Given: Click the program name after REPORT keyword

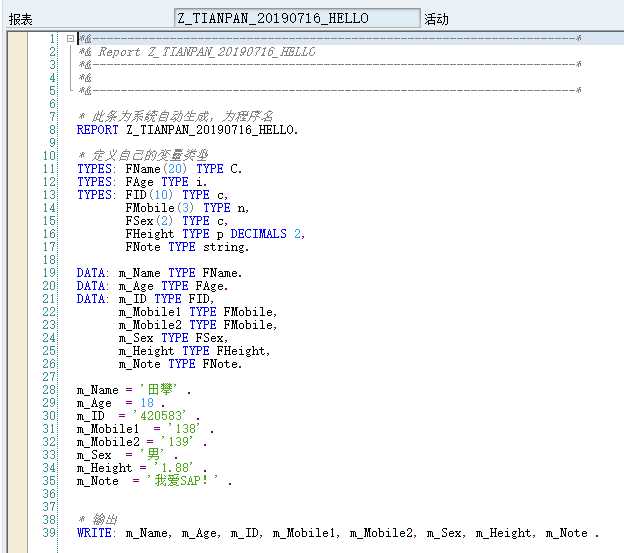Looking at the screenshot, I should coord(212,130).
